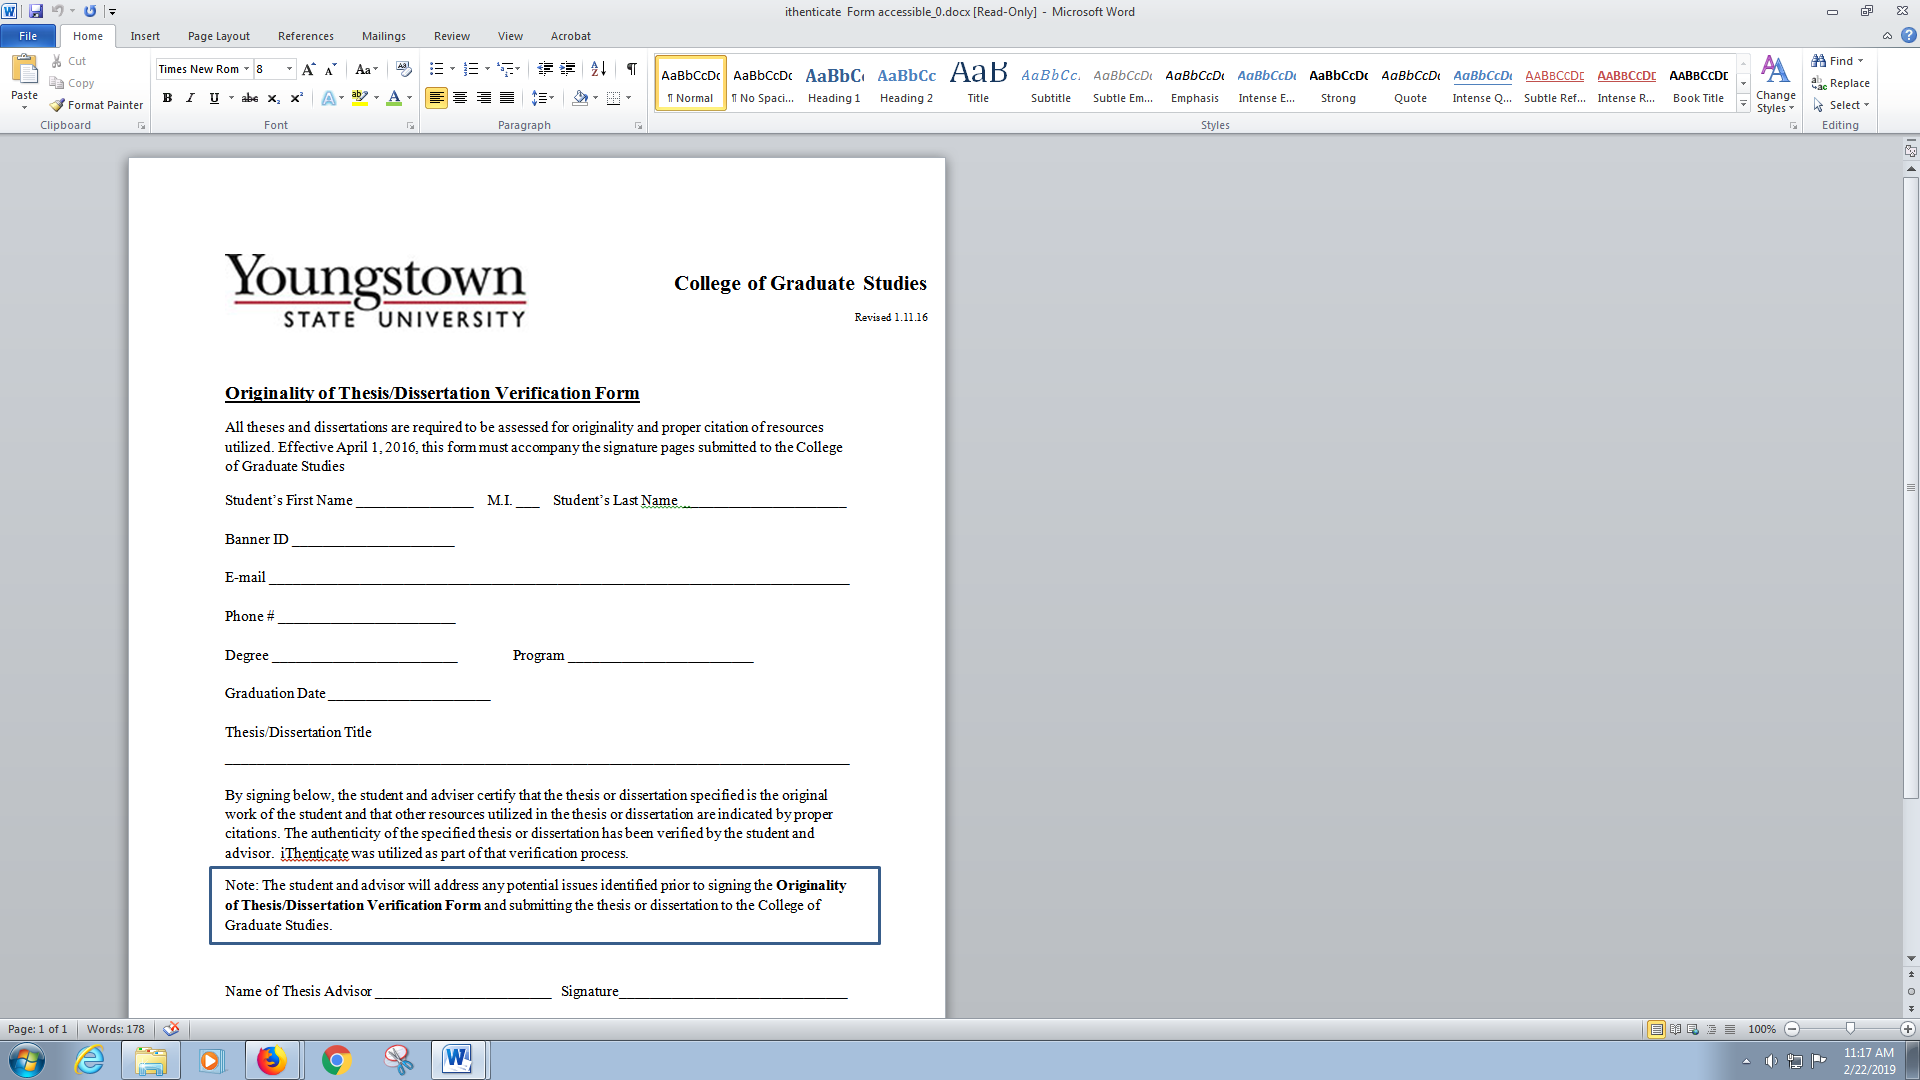Open the font size dropdown
The height and width of the screenshot is (1080, 1920).
click(x=290, y=69)
